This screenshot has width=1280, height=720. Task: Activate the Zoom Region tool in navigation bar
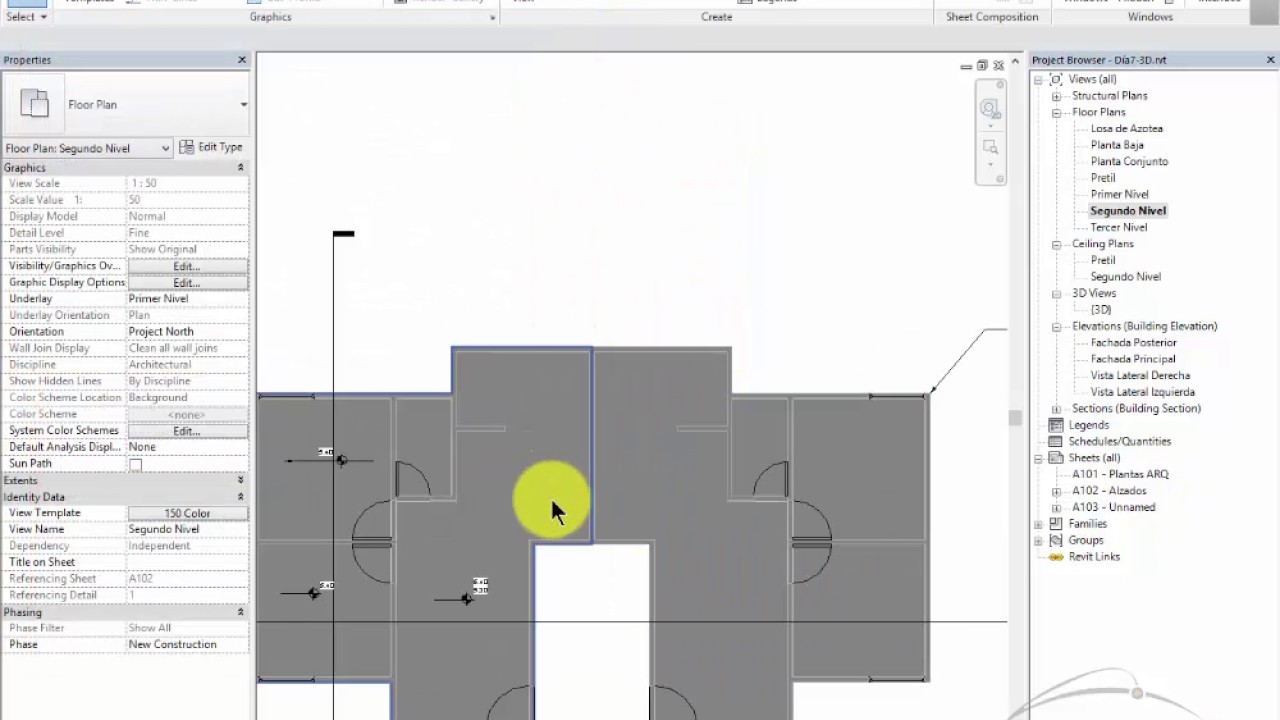pyautogui.click(x=990, y=147)
